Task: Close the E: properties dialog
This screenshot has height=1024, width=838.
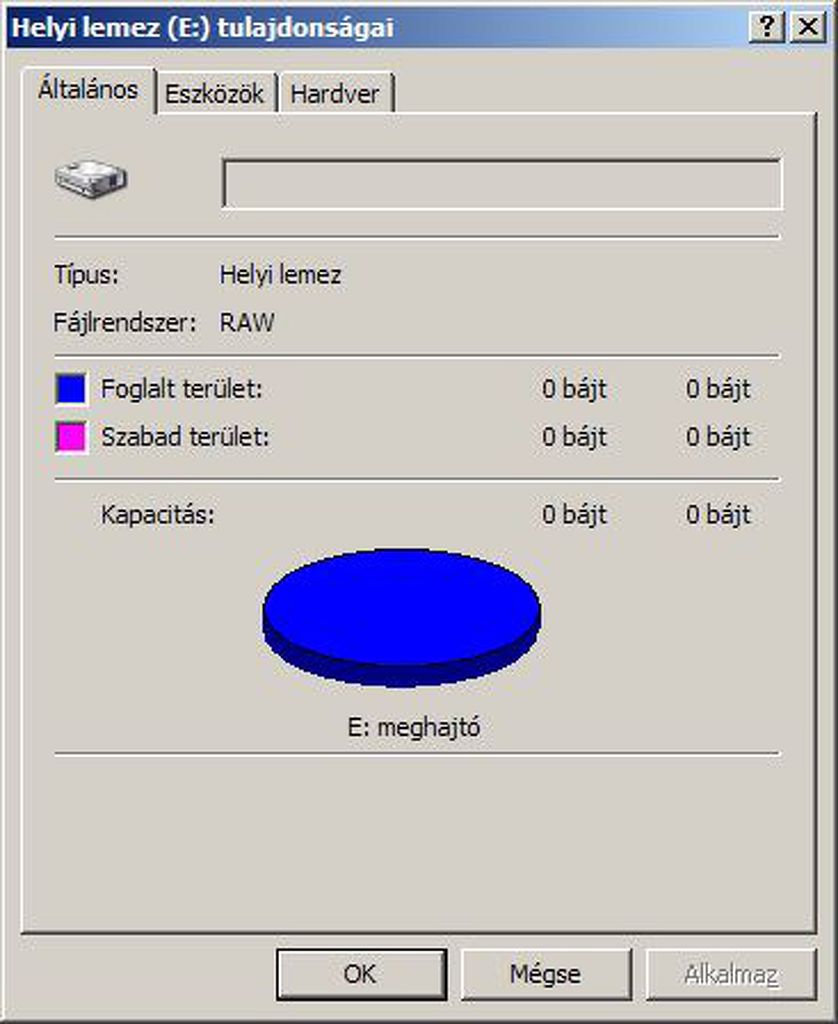Action: click(x=808, y=27)
